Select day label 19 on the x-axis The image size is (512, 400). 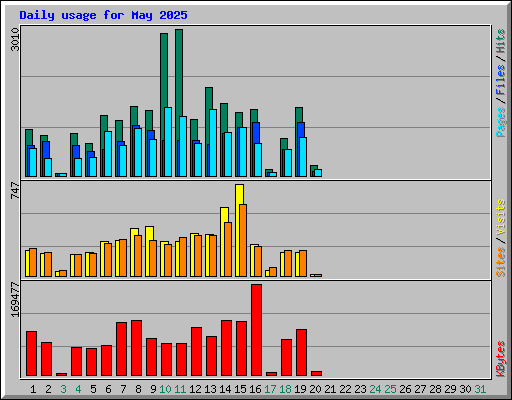coord(300,389)
